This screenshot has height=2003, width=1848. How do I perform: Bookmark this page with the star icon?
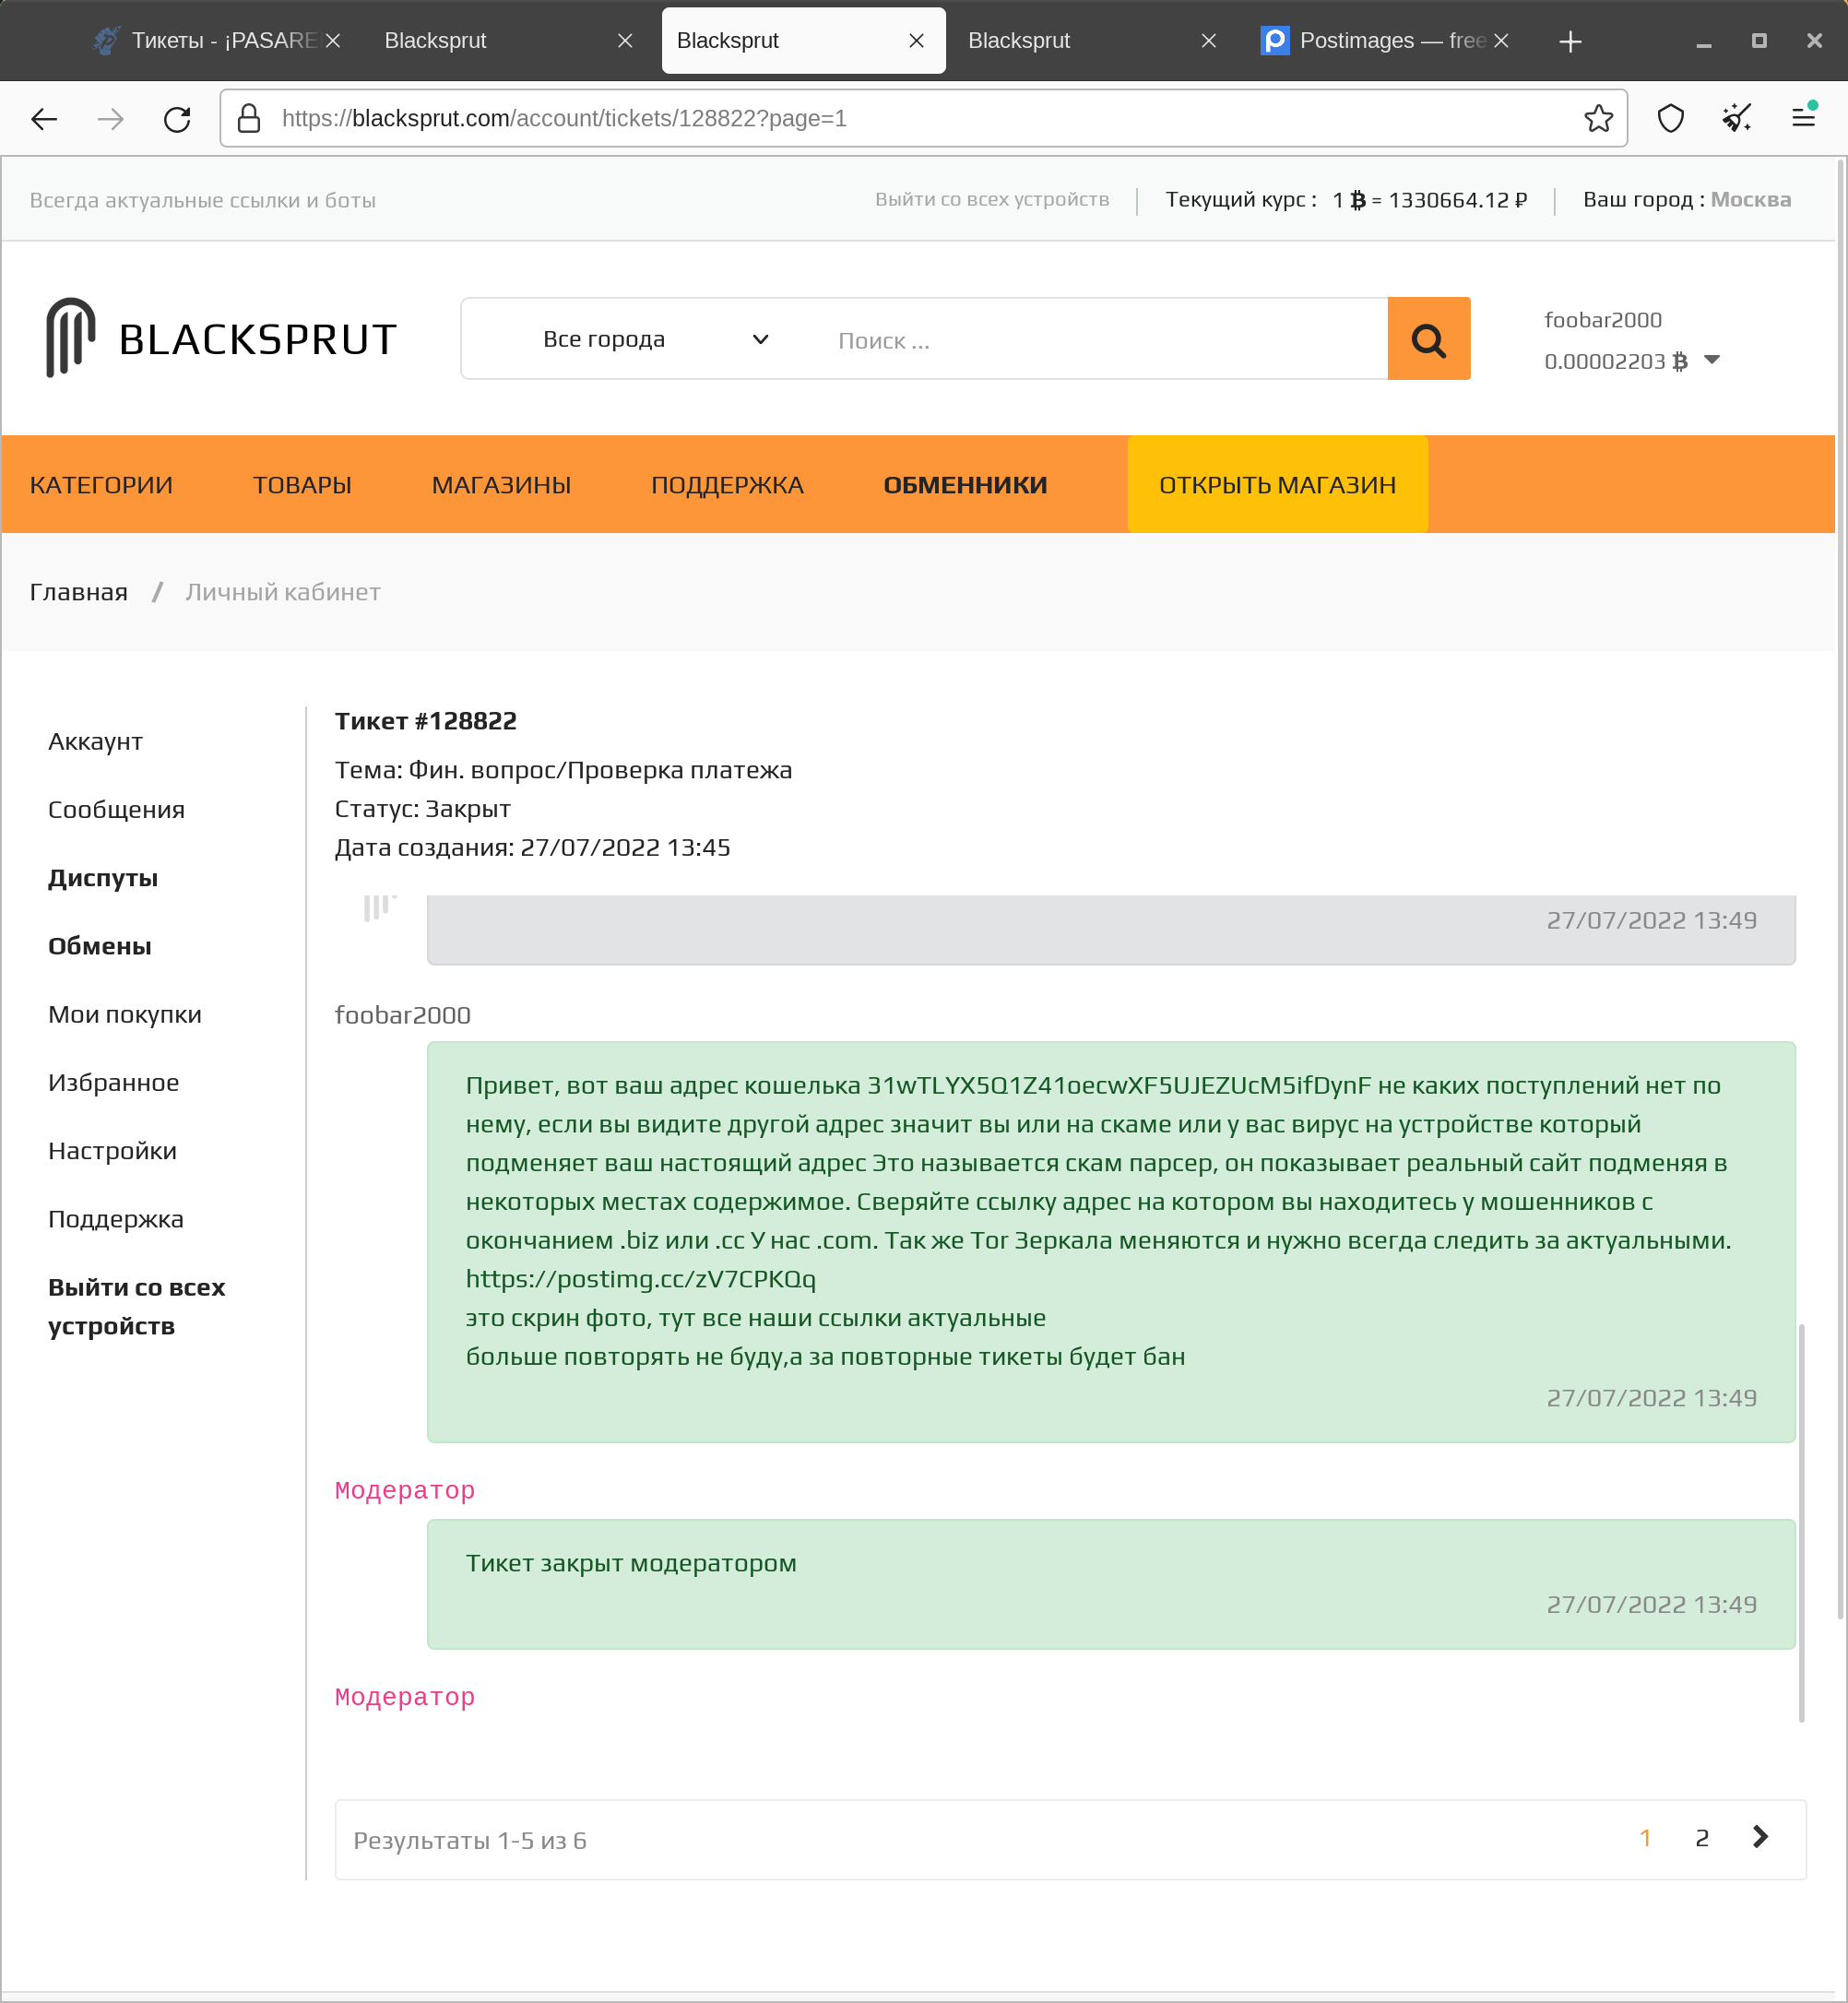pyautogui.click(x=1598, y=119)
